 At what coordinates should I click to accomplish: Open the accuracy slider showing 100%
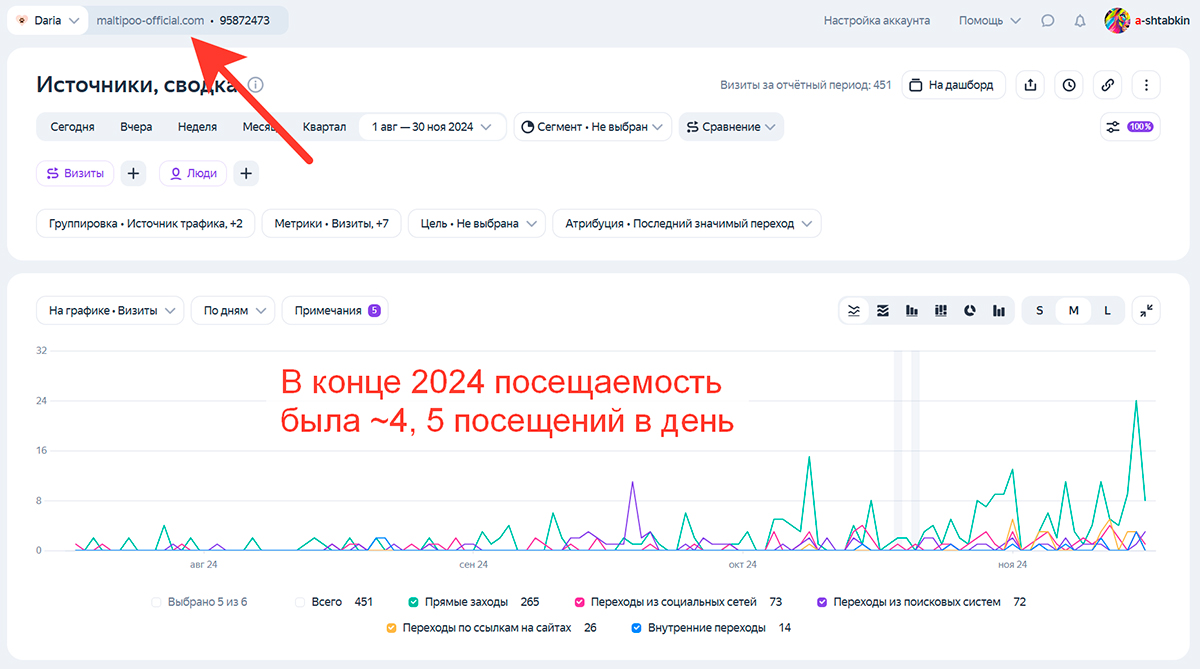[x=1128, y=127]
